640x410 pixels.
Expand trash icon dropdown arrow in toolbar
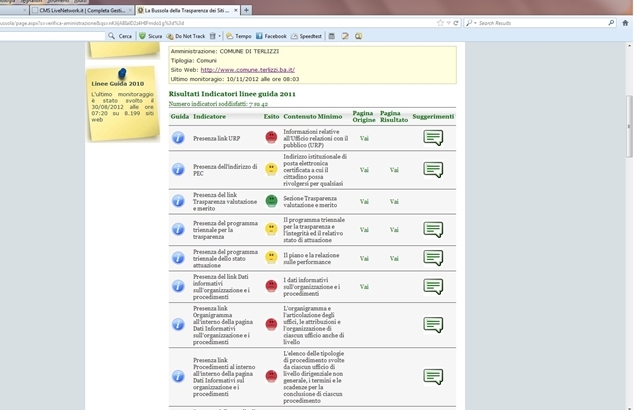(x=219, y=36)
